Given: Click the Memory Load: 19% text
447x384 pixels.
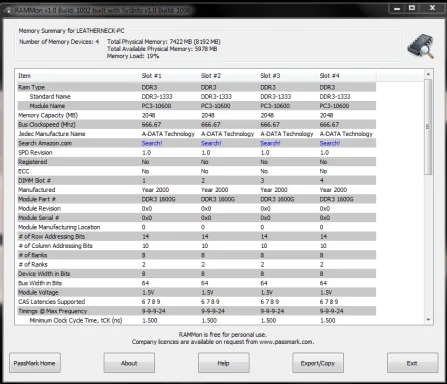Looking at the screenshot, I should [133, 56].
